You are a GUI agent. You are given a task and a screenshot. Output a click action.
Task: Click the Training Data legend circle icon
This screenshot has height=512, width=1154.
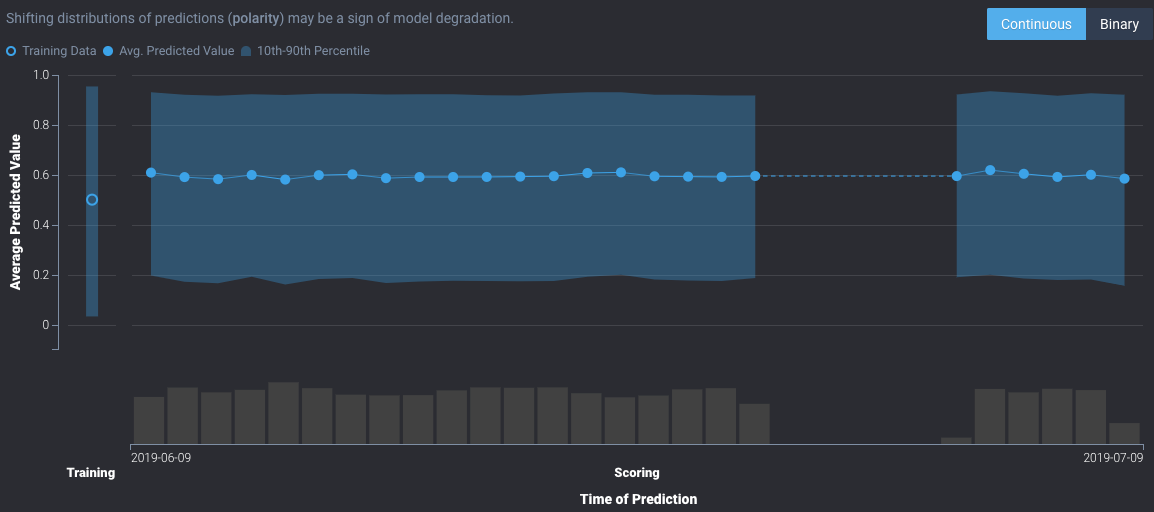pos(11,51)
